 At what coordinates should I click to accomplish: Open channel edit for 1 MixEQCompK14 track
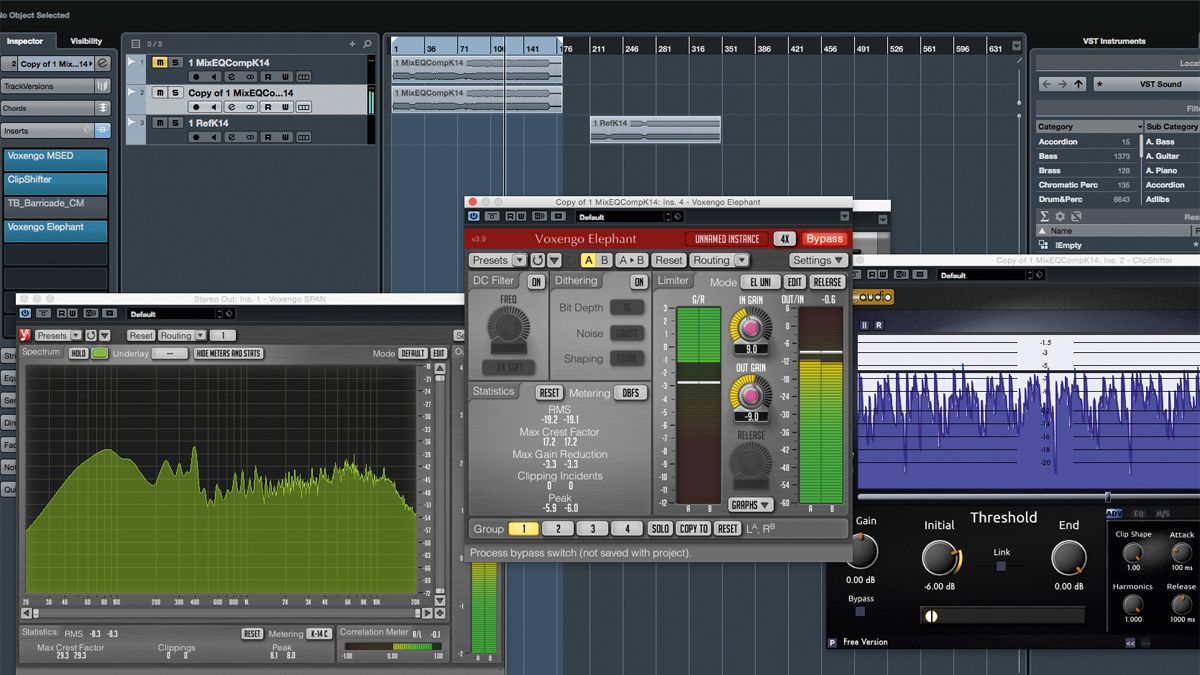pyautogui.click(x=232, y=76)
